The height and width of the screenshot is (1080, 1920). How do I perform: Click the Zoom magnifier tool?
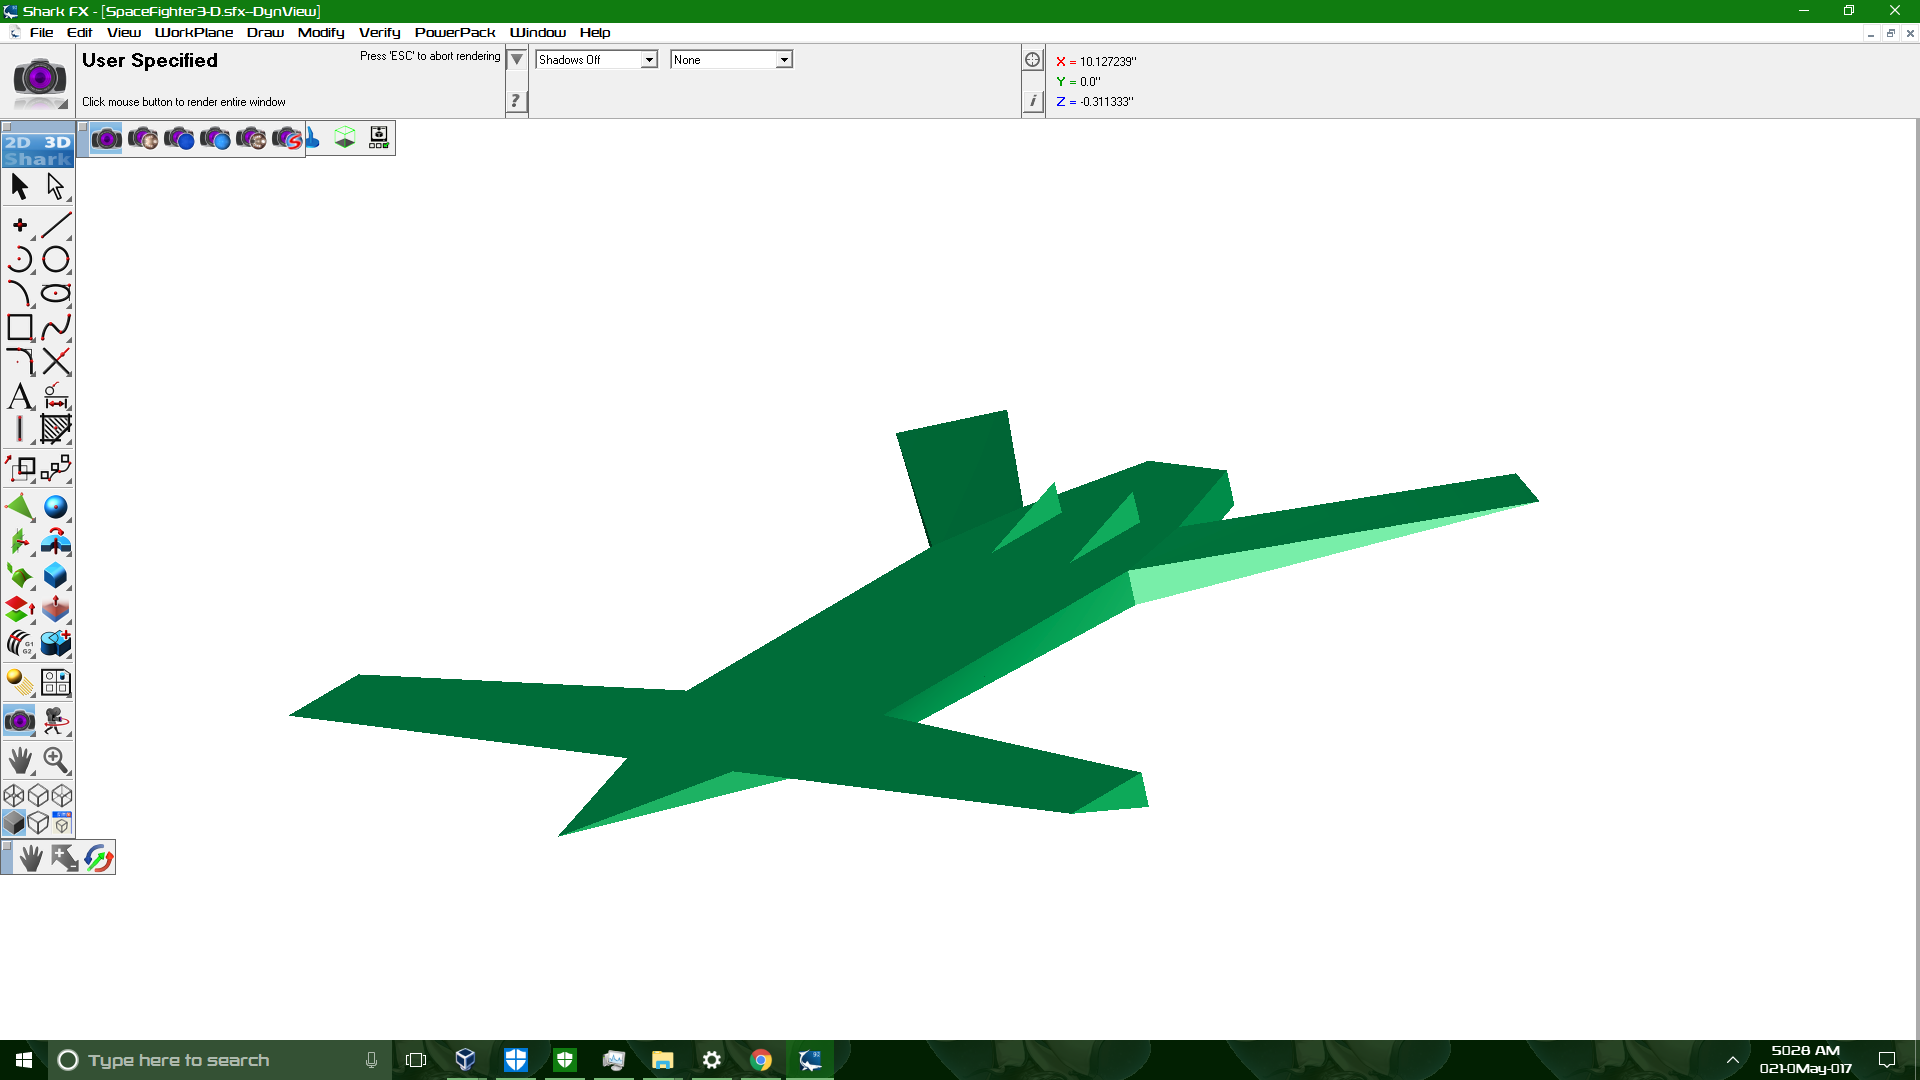pyautogui.click(x=56, y=761)
